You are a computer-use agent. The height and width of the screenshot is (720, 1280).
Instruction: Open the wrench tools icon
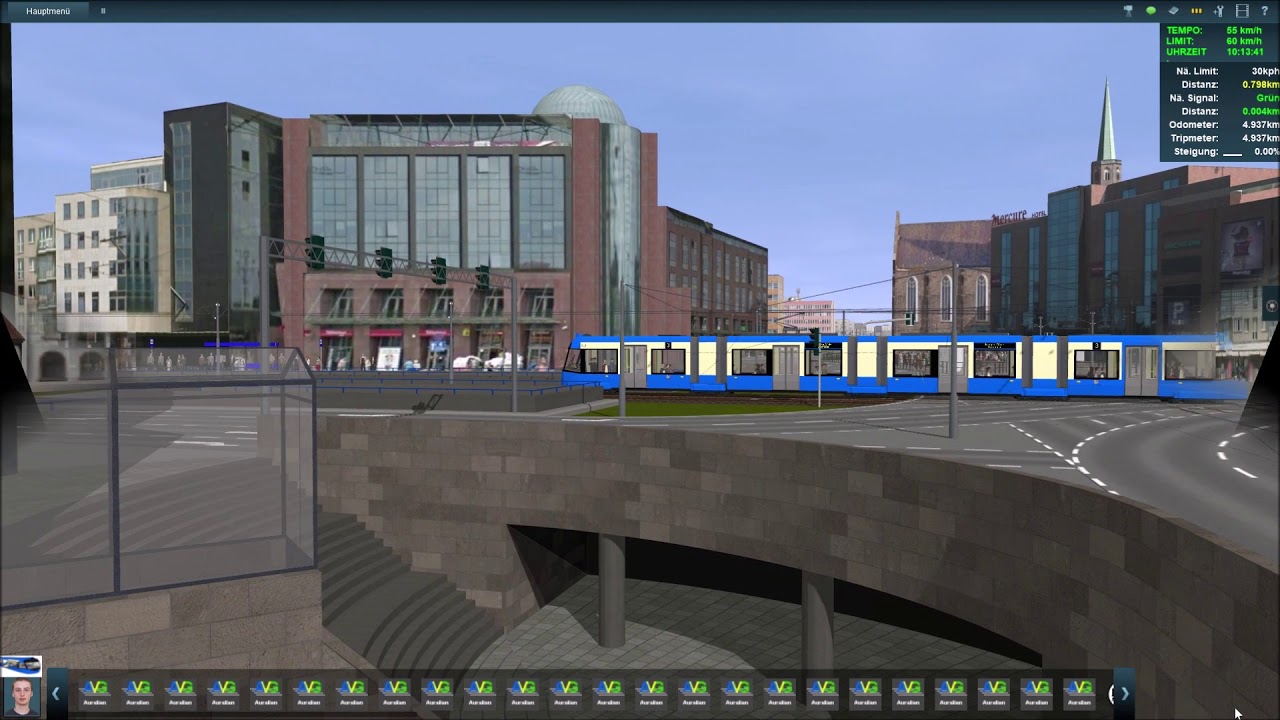[x=1219, y=11]
